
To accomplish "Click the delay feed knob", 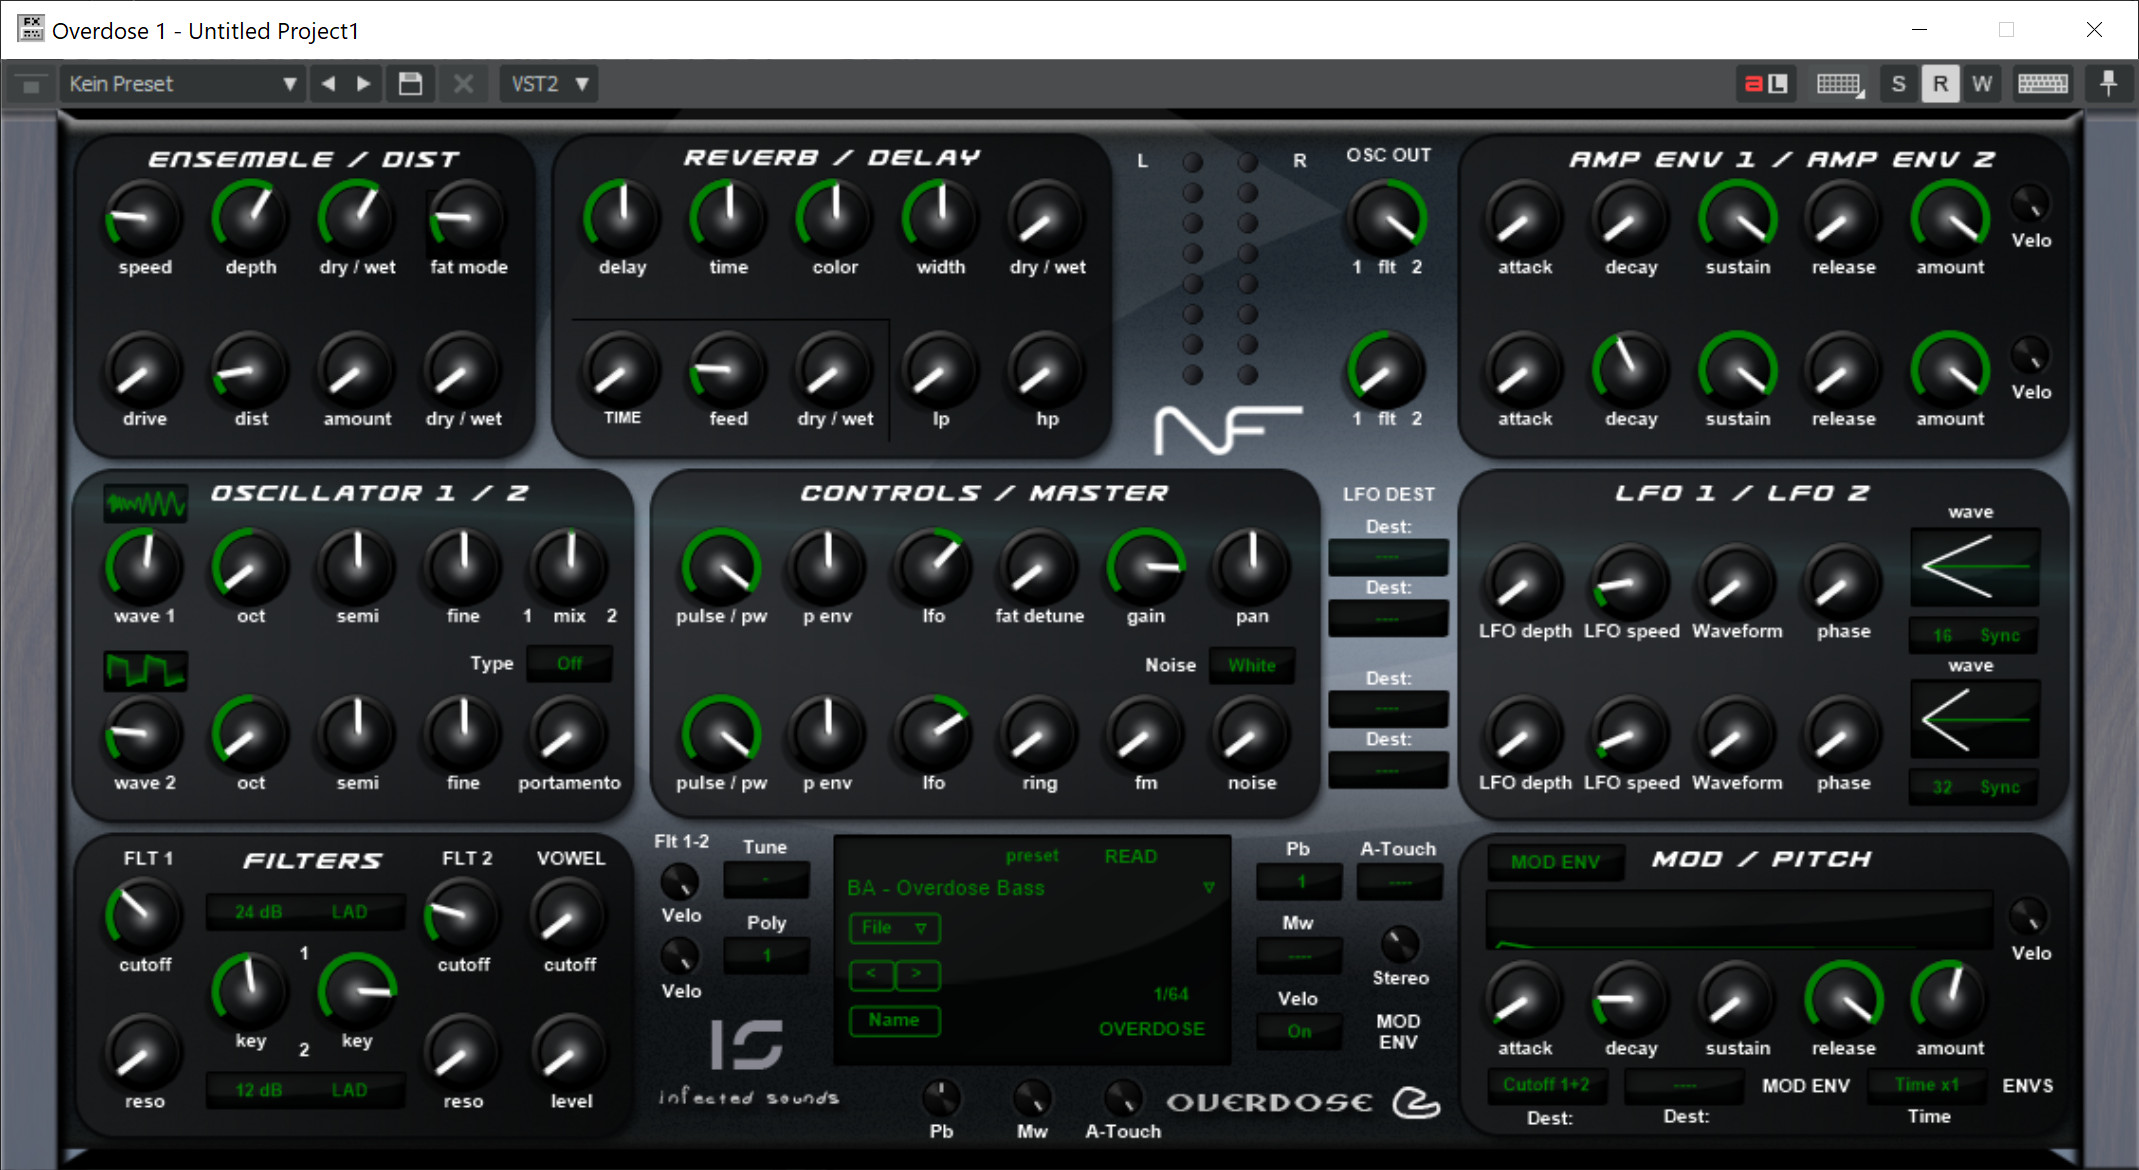I will point(727,370).
